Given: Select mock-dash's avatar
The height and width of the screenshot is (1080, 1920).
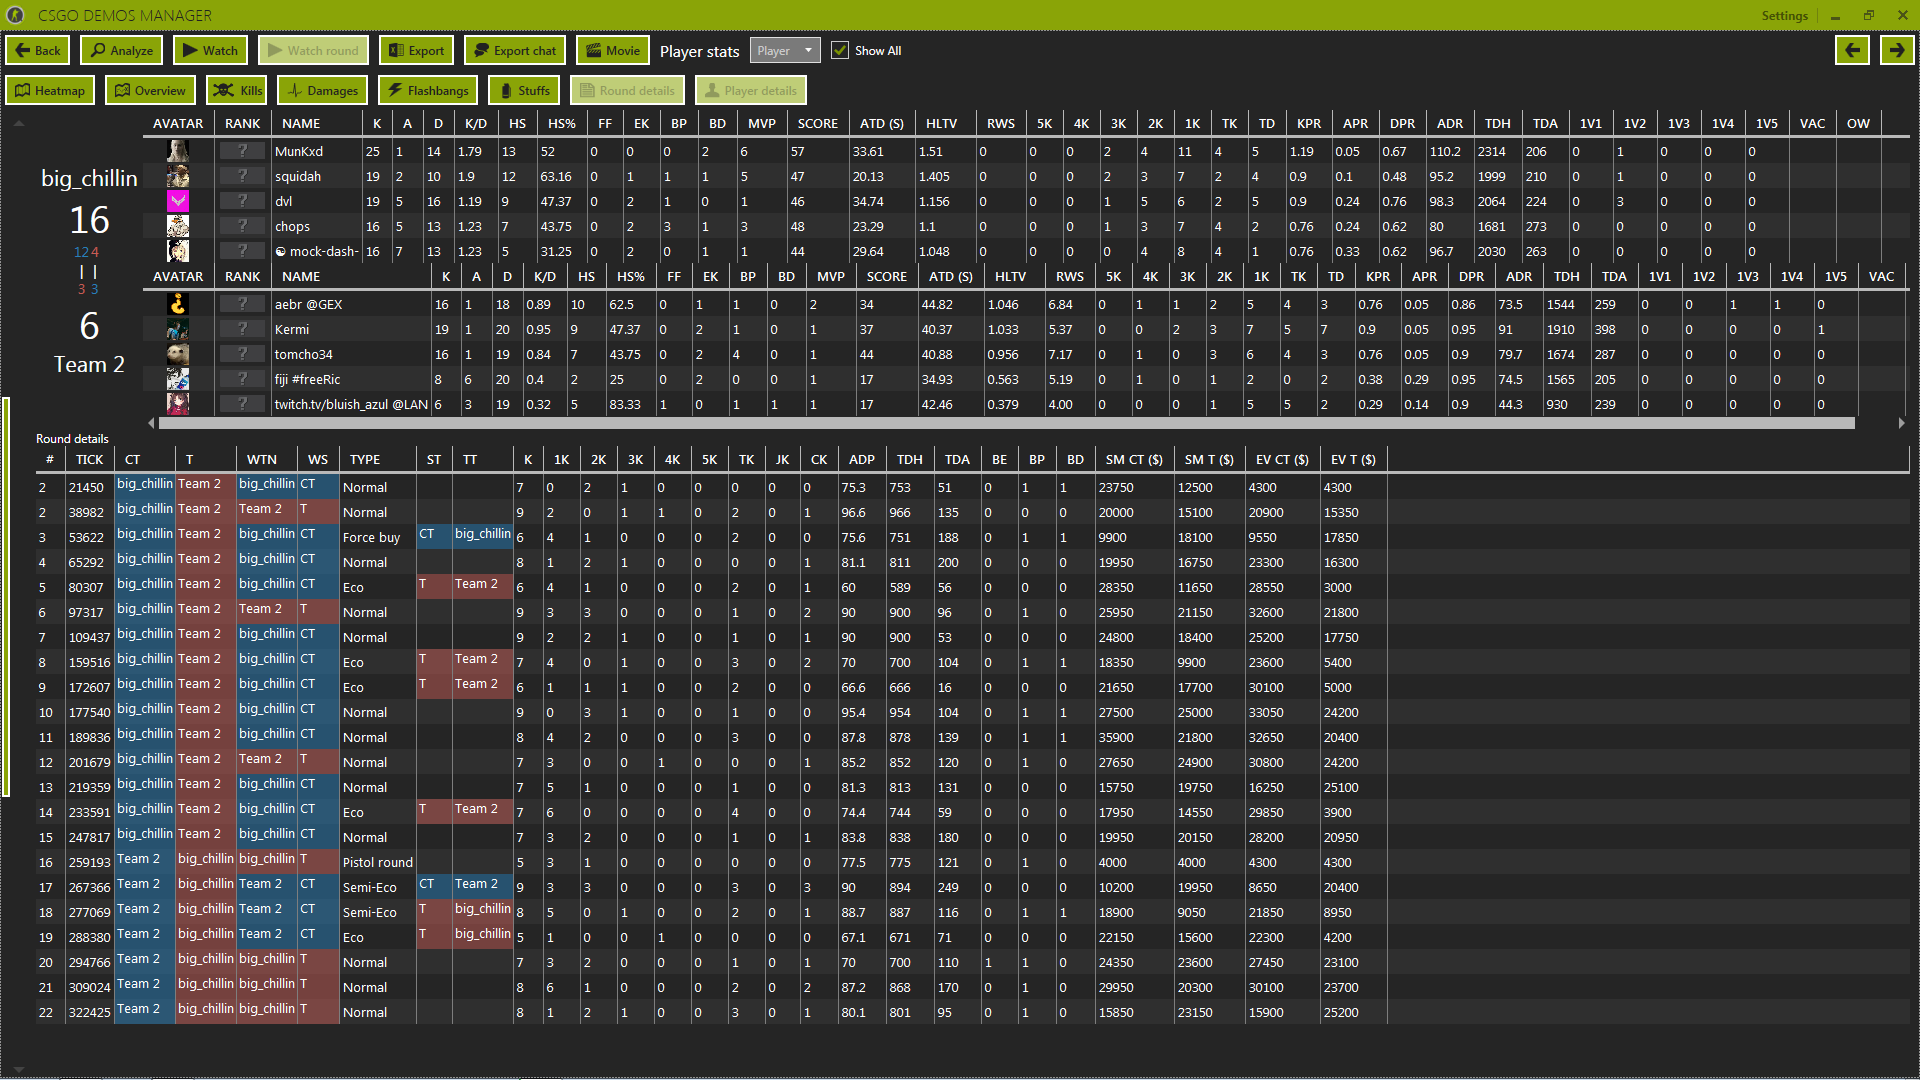Looking at the screenshot, I should (x=178, y=251).
